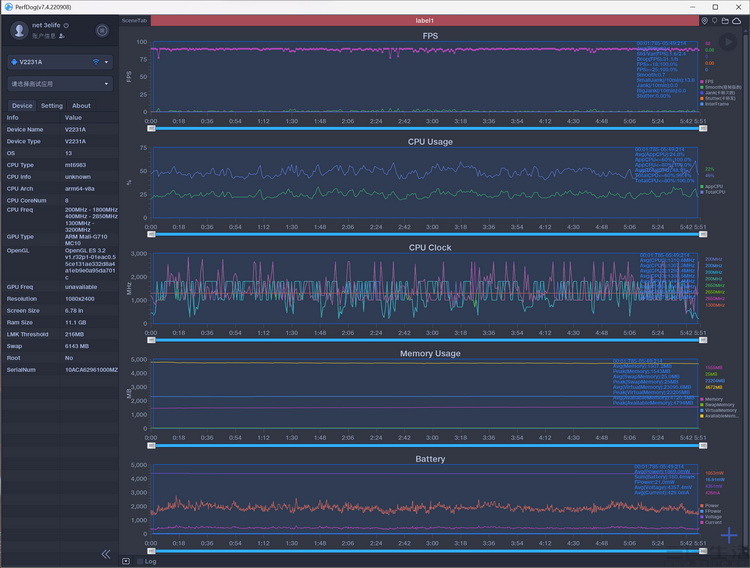Click the Battery chart left range handle
Screen dimensions: 750x568
pyautogui.click(x=152, y=551)
